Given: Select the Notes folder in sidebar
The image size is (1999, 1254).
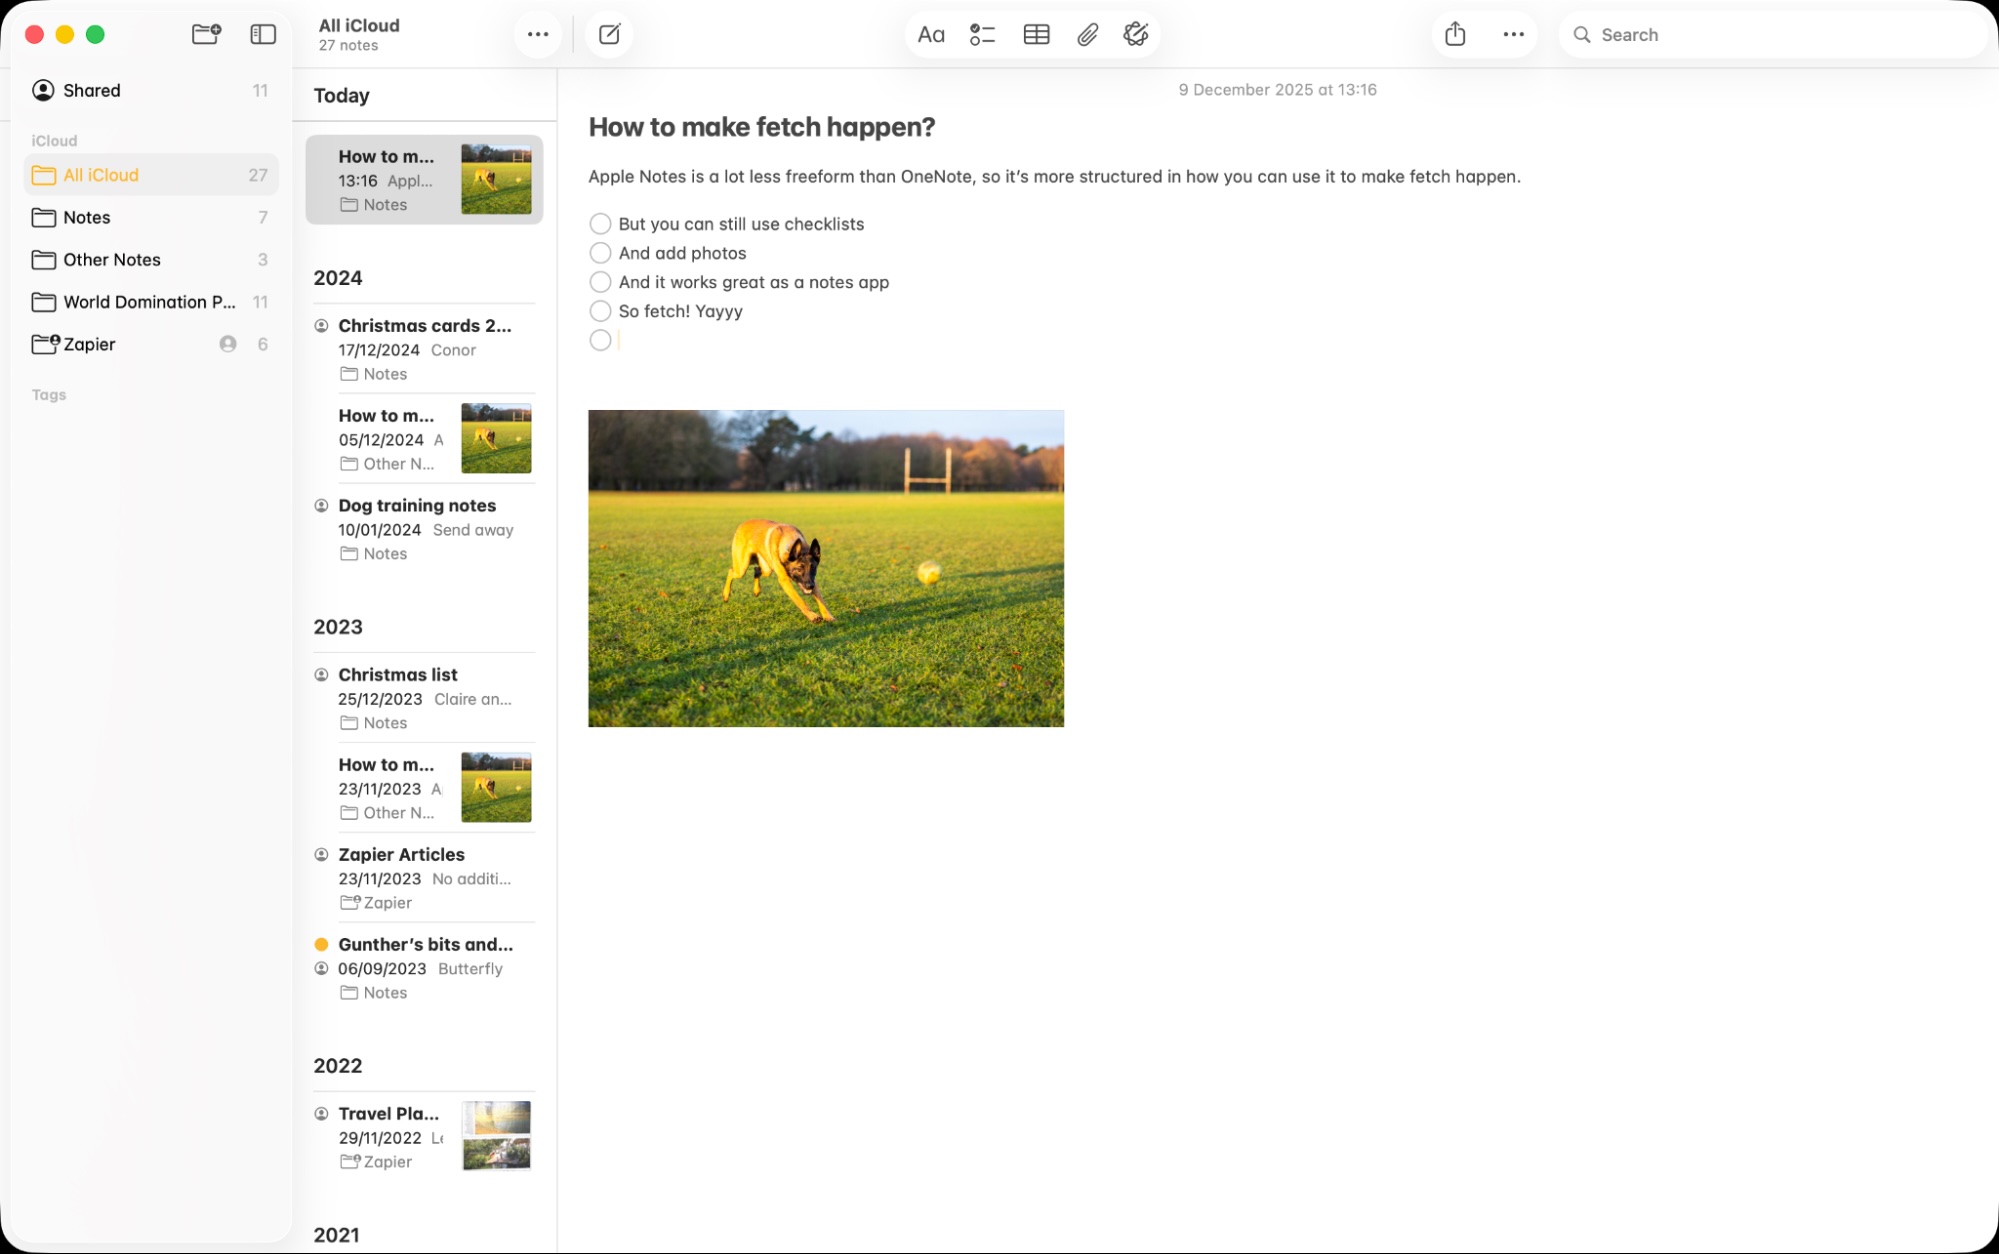Looking at the screenshot, I should click(x=86, y=217).
